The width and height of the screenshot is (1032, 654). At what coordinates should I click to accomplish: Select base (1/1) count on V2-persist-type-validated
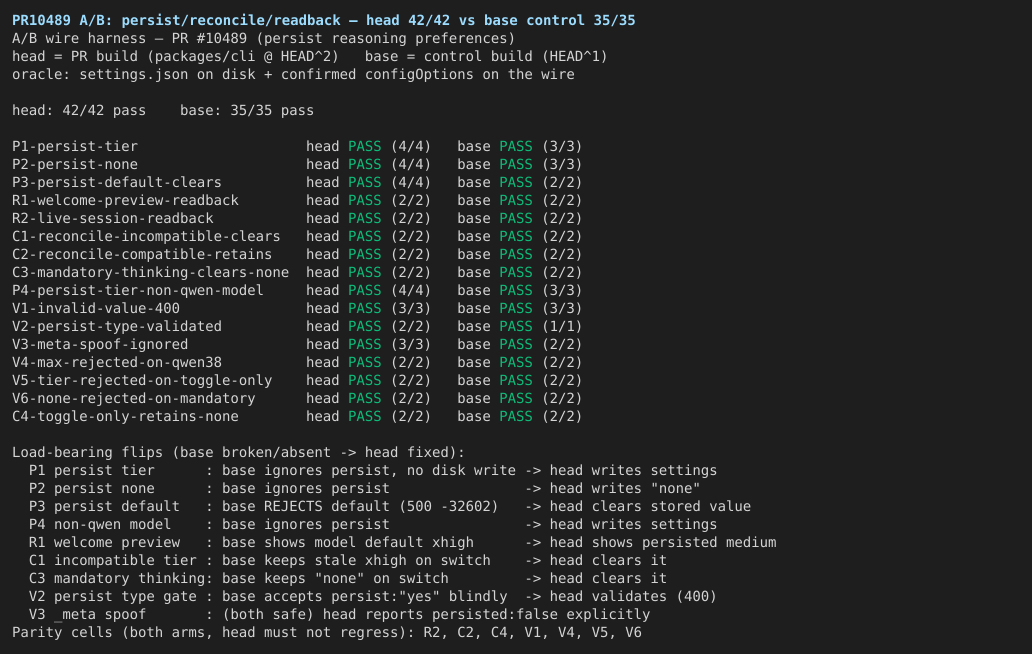(x=561, y=326)
